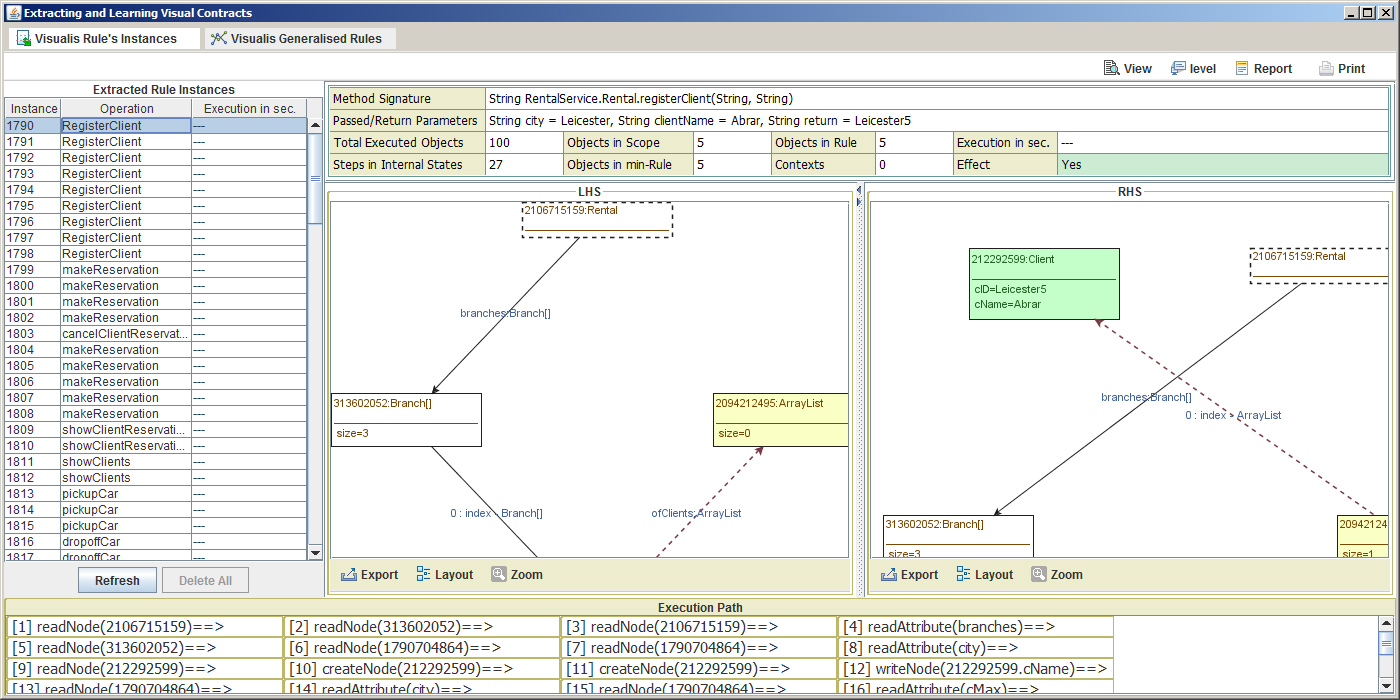Viewport: 1400px width, 700px height.
Task: Zoom the RHS graph panel
Action: click(x=1057, y=575)
